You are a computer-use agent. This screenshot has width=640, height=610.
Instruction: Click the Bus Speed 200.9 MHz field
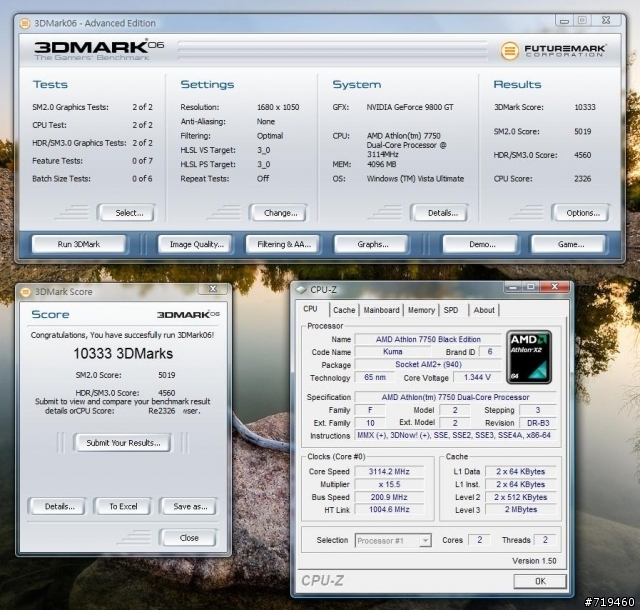pos(389,497)
